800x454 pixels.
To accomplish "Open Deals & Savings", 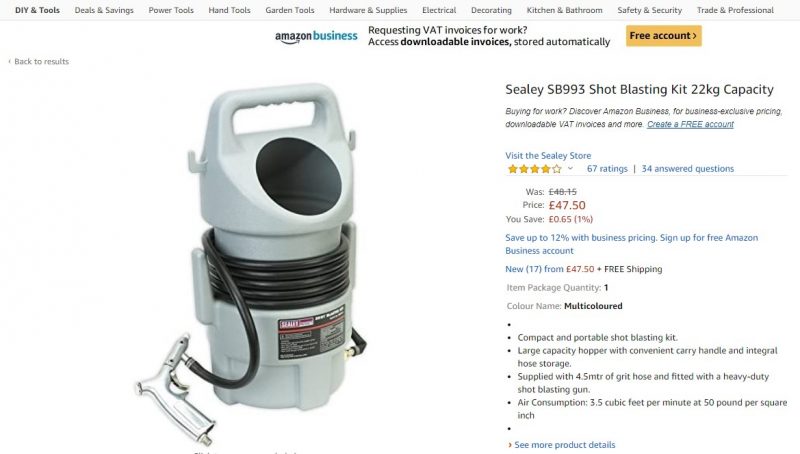I will 104,10.
